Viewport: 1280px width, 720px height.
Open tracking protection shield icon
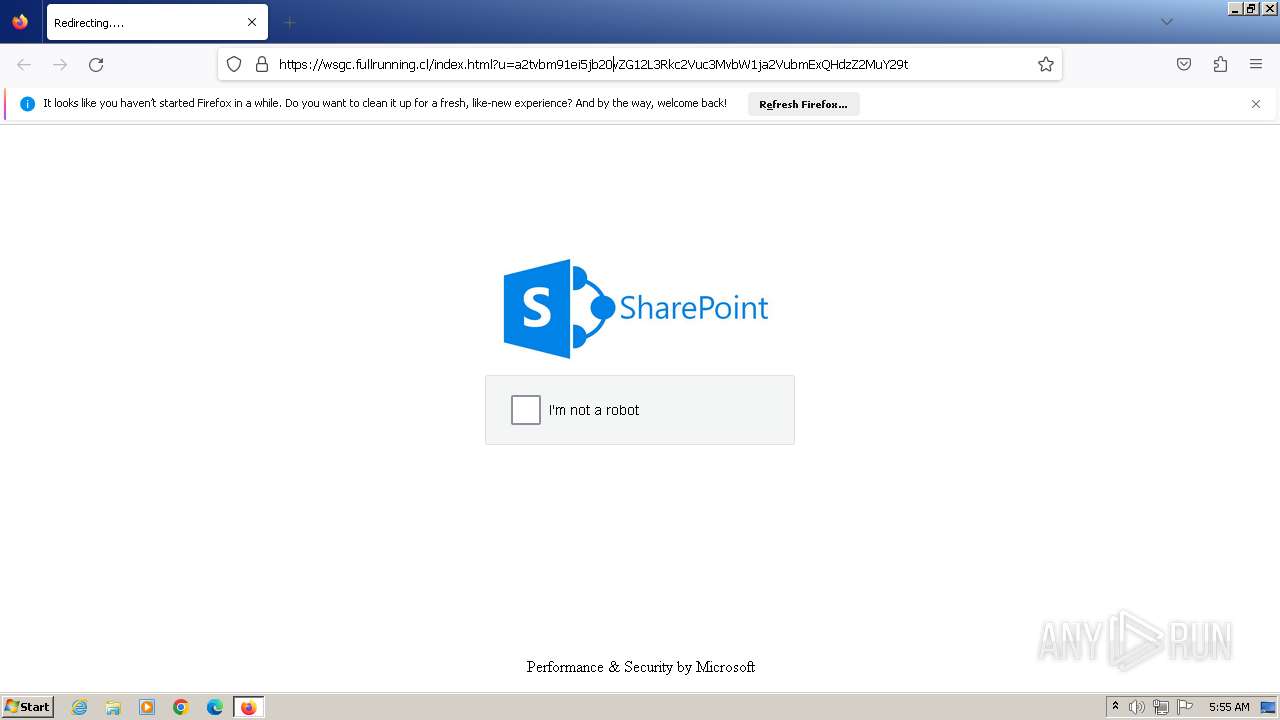pos(234,64)
